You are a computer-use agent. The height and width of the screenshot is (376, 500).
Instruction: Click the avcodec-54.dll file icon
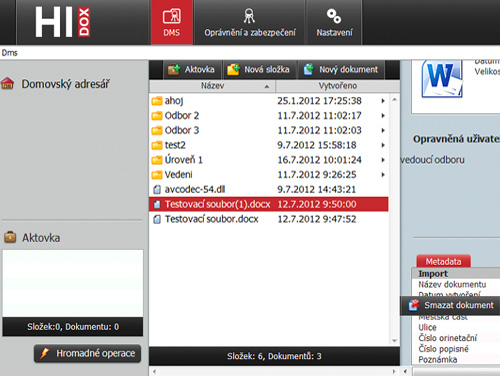(157, 190)
